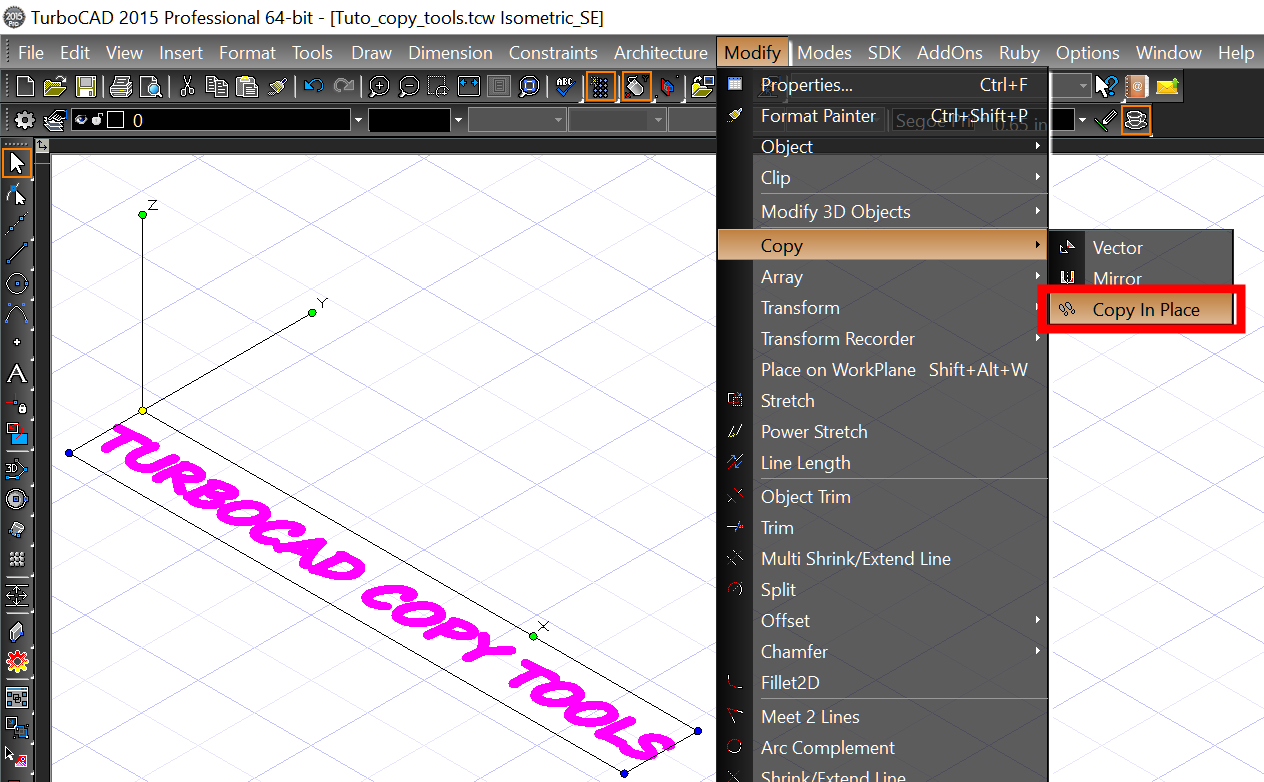
Task: Activate the Text tool
Action: [x=16, y=373]
